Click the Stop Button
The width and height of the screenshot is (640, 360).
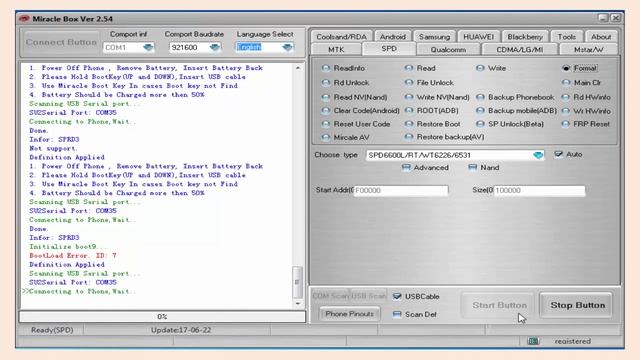point(577,305)
